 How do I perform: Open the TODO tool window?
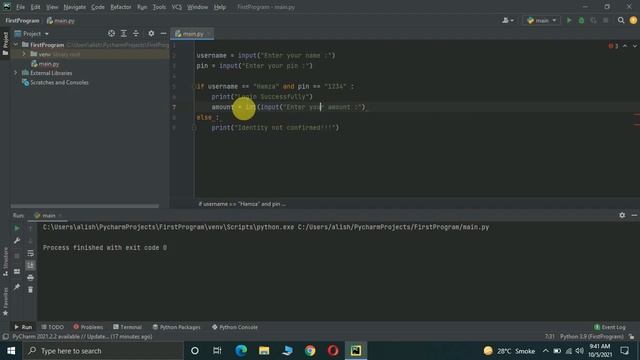coord(53,327)
